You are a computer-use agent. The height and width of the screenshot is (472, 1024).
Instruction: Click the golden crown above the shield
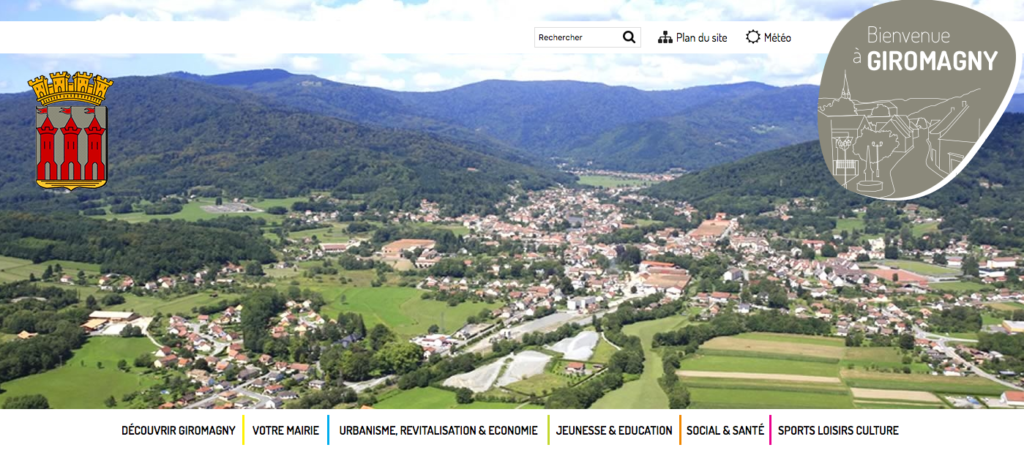pyautogui.click(x=71, y=88)
